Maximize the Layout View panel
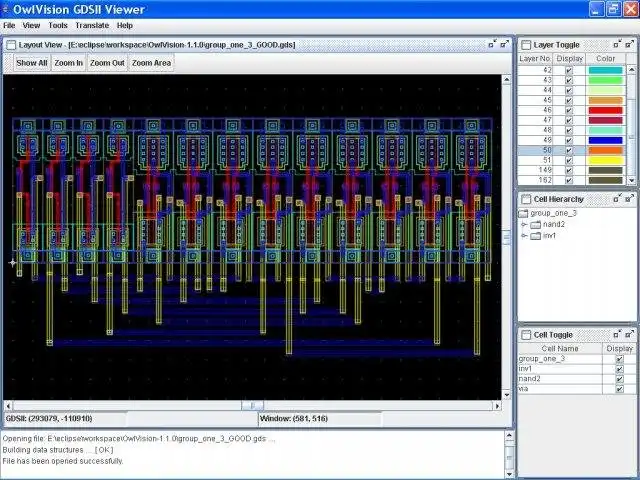The height and width of the screenshot is (480, 640). coord(504,44)
